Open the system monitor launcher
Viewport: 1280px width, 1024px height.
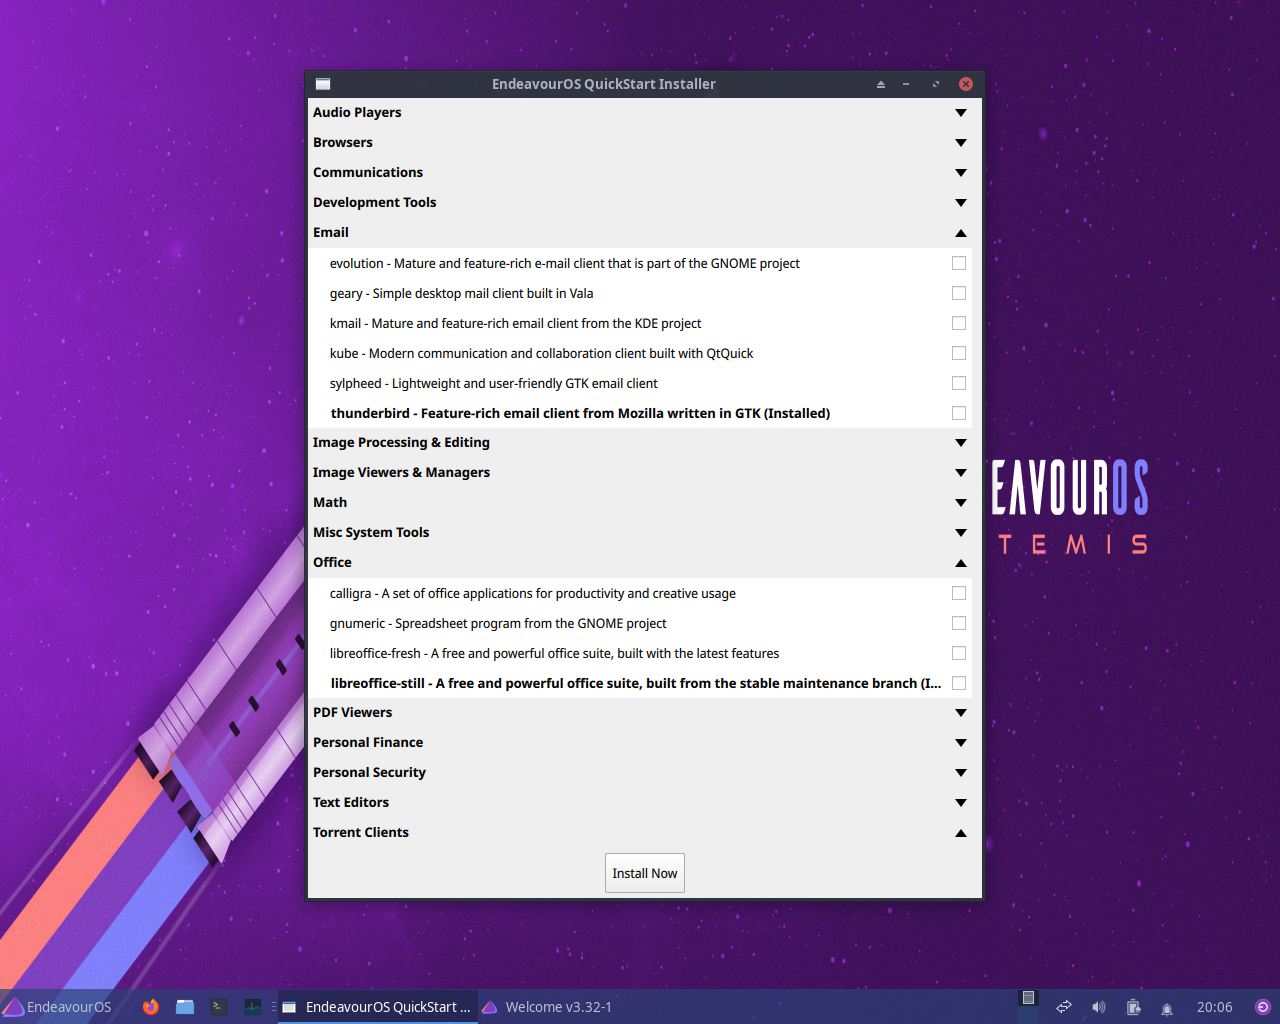tap(253, 1007)
